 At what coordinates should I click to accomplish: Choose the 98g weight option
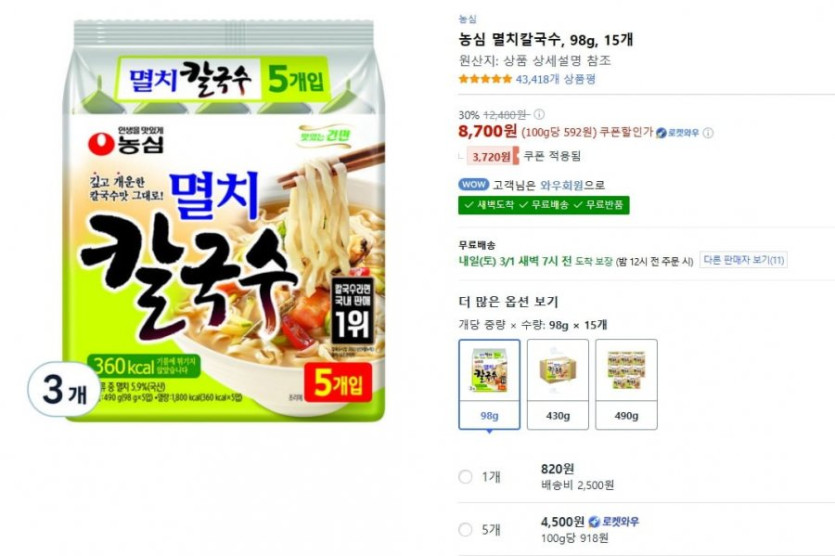(489, 384)
